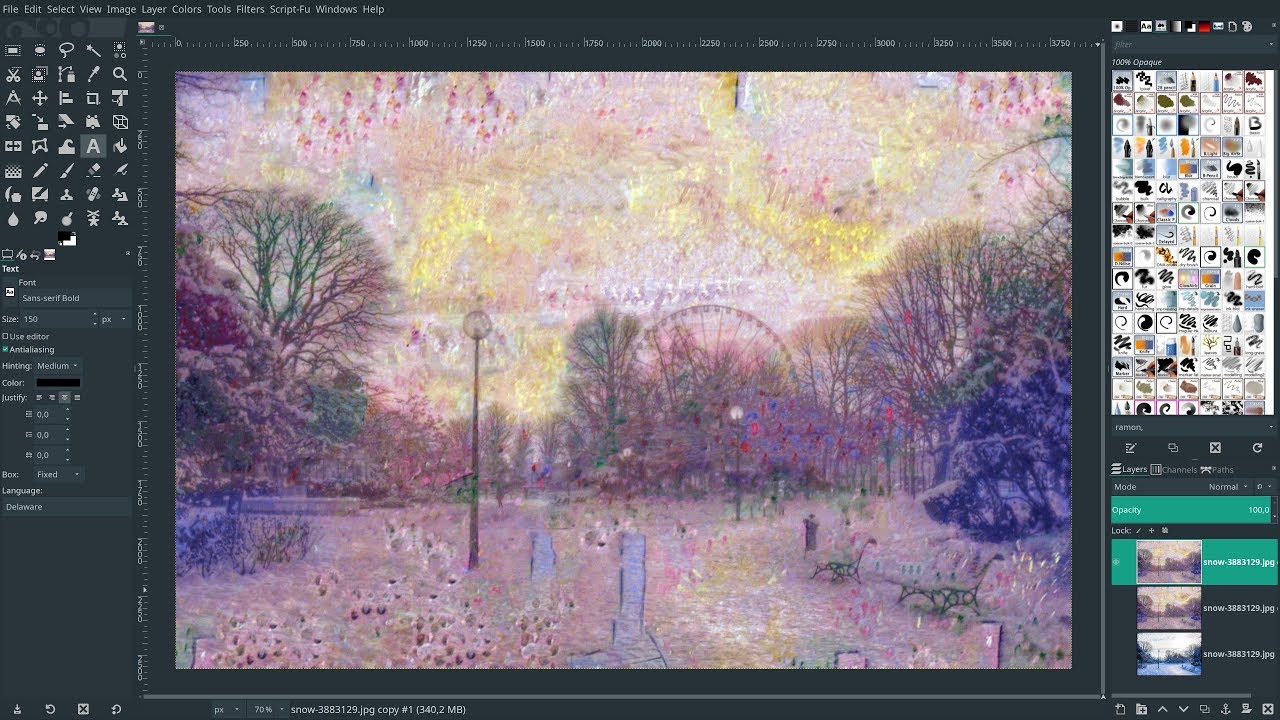
Task: Delete the selected layer
Action: click(x=1268, y=709)
